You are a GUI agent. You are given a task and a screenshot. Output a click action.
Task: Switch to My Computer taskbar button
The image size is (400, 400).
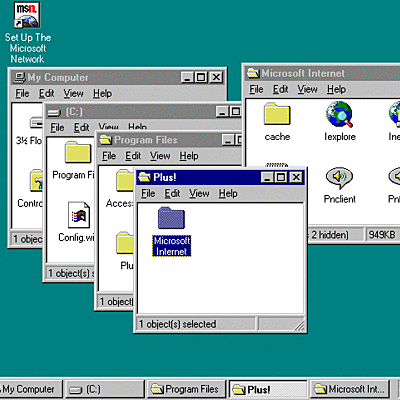point(31,389)
